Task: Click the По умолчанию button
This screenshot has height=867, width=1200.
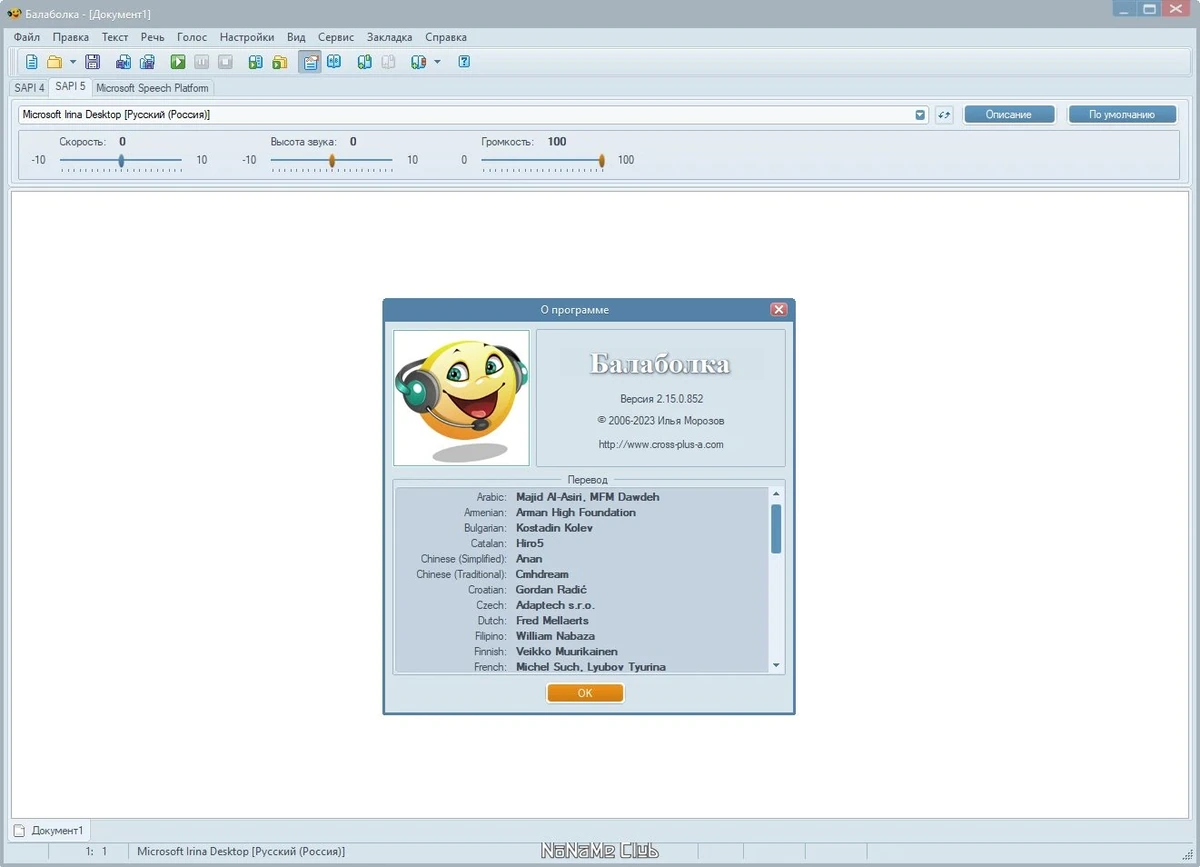Action: pyautogui.click(x=1122, y=115)
